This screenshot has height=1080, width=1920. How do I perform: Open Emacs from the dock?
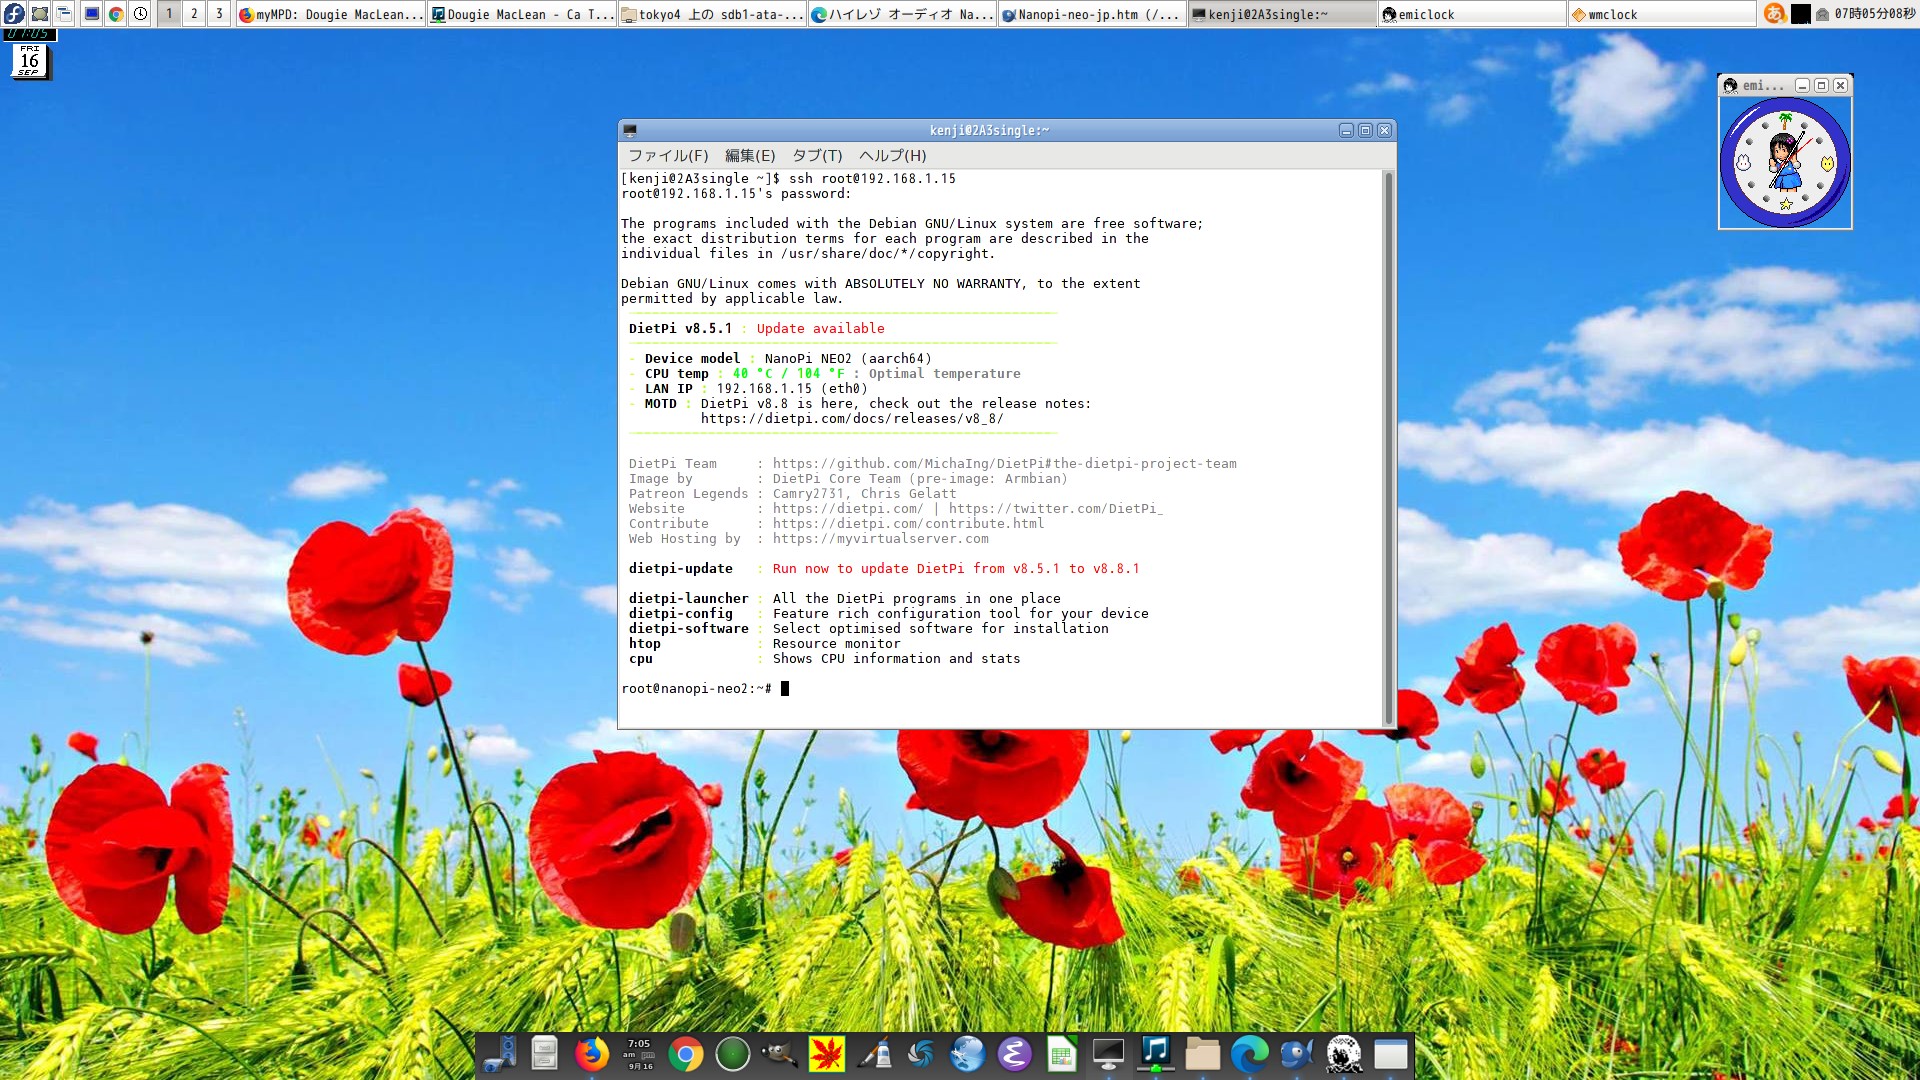1014,1054
